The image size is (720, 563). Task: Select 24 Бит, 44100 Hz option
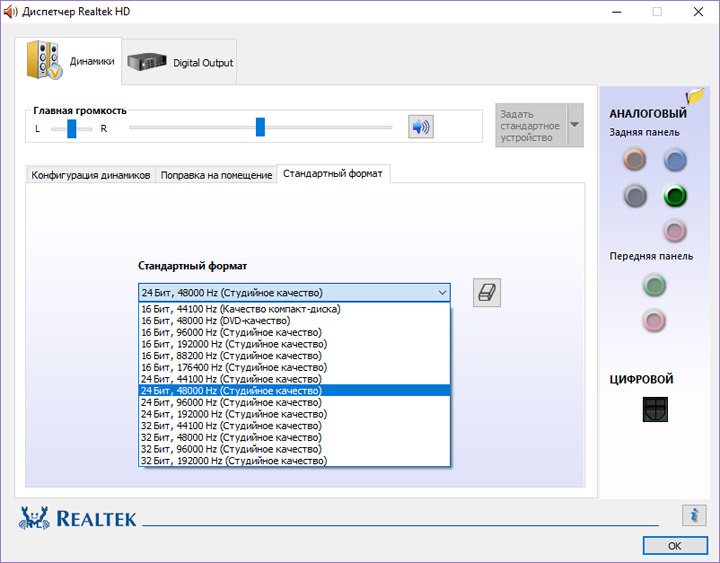pyautogui.click(x=294, y=379)
